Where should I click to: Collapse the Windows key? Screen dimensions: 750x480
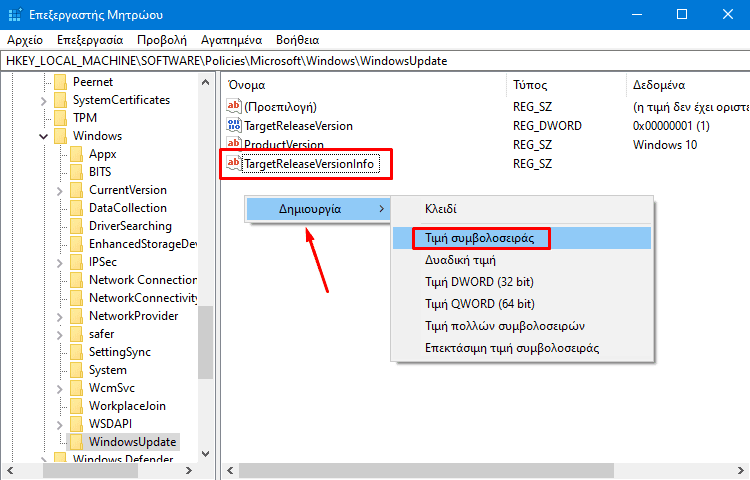tap(44, 137)
